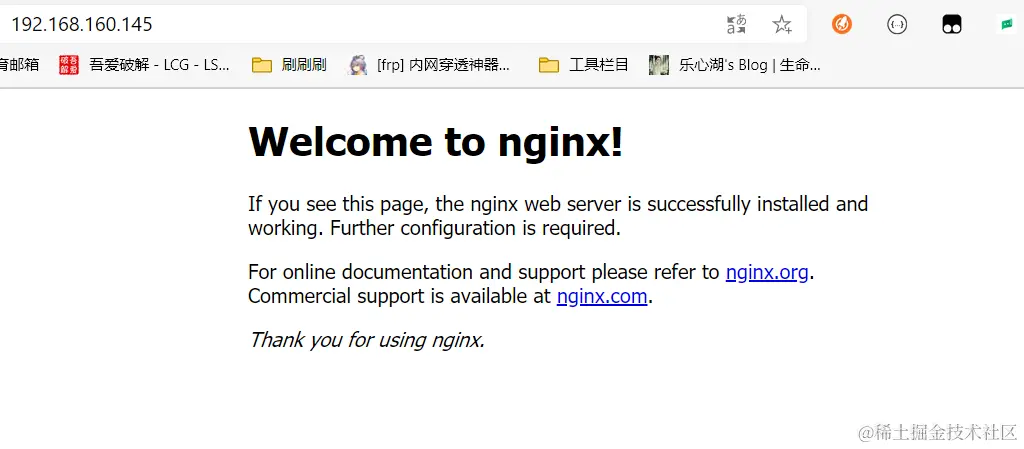Open the 工具栏目 bookmark folder
1024x449 pixels.
(x=583, y=65)
